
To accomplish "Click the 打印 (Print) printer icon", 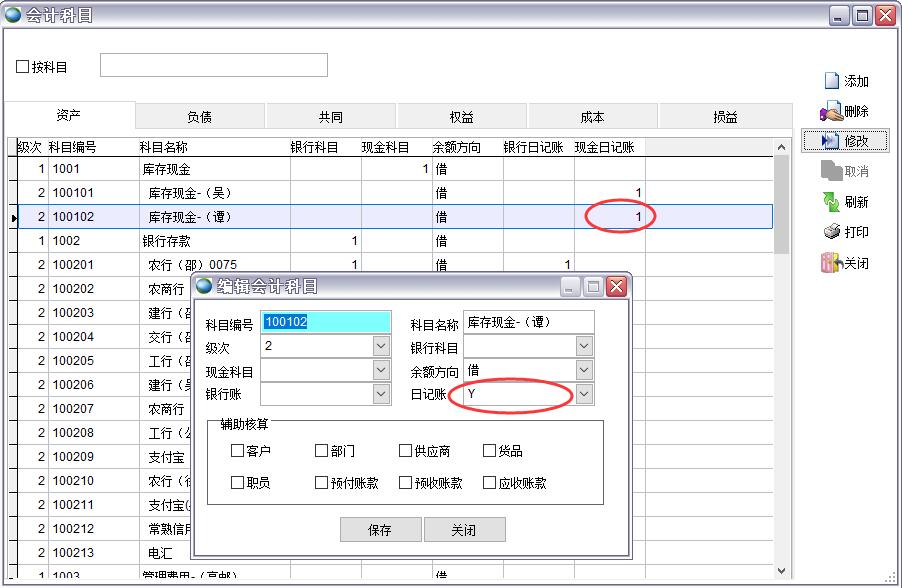I will (x=831, y=232).
